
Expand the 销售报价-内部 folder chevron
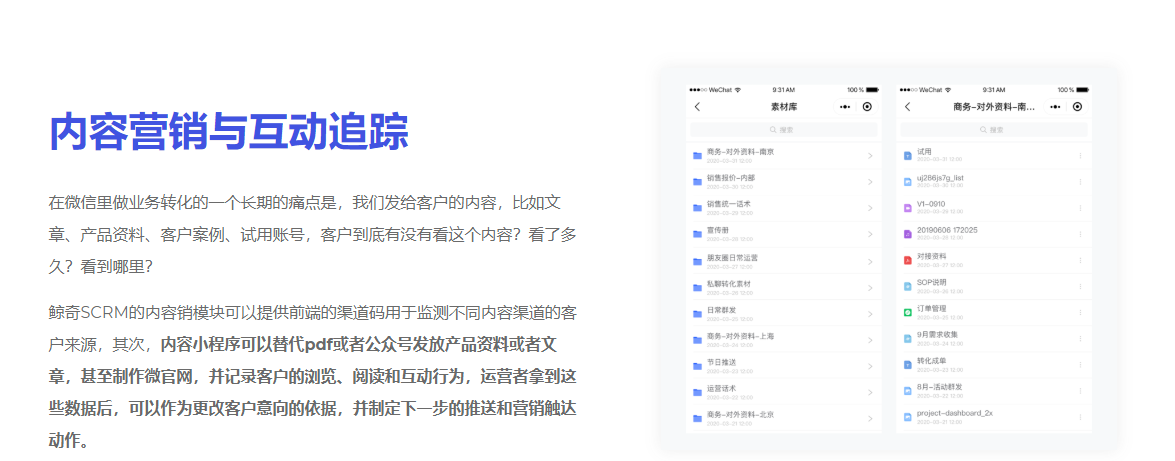tap(870, 182)
